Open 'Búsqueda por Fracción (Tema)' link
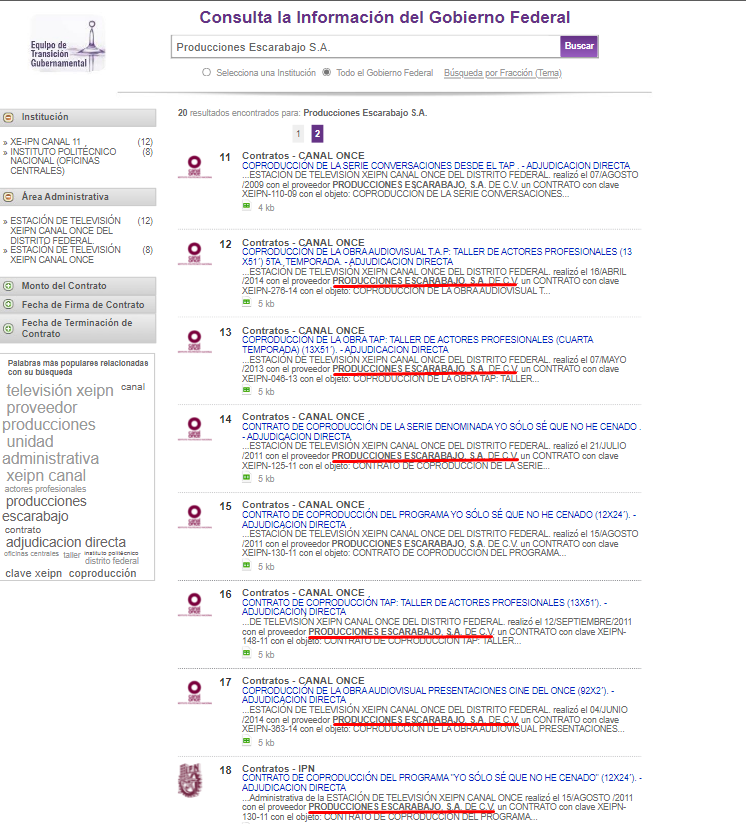The width and height of the screenshot is (746, 824). pyautogui.click(x=503, y=73)
